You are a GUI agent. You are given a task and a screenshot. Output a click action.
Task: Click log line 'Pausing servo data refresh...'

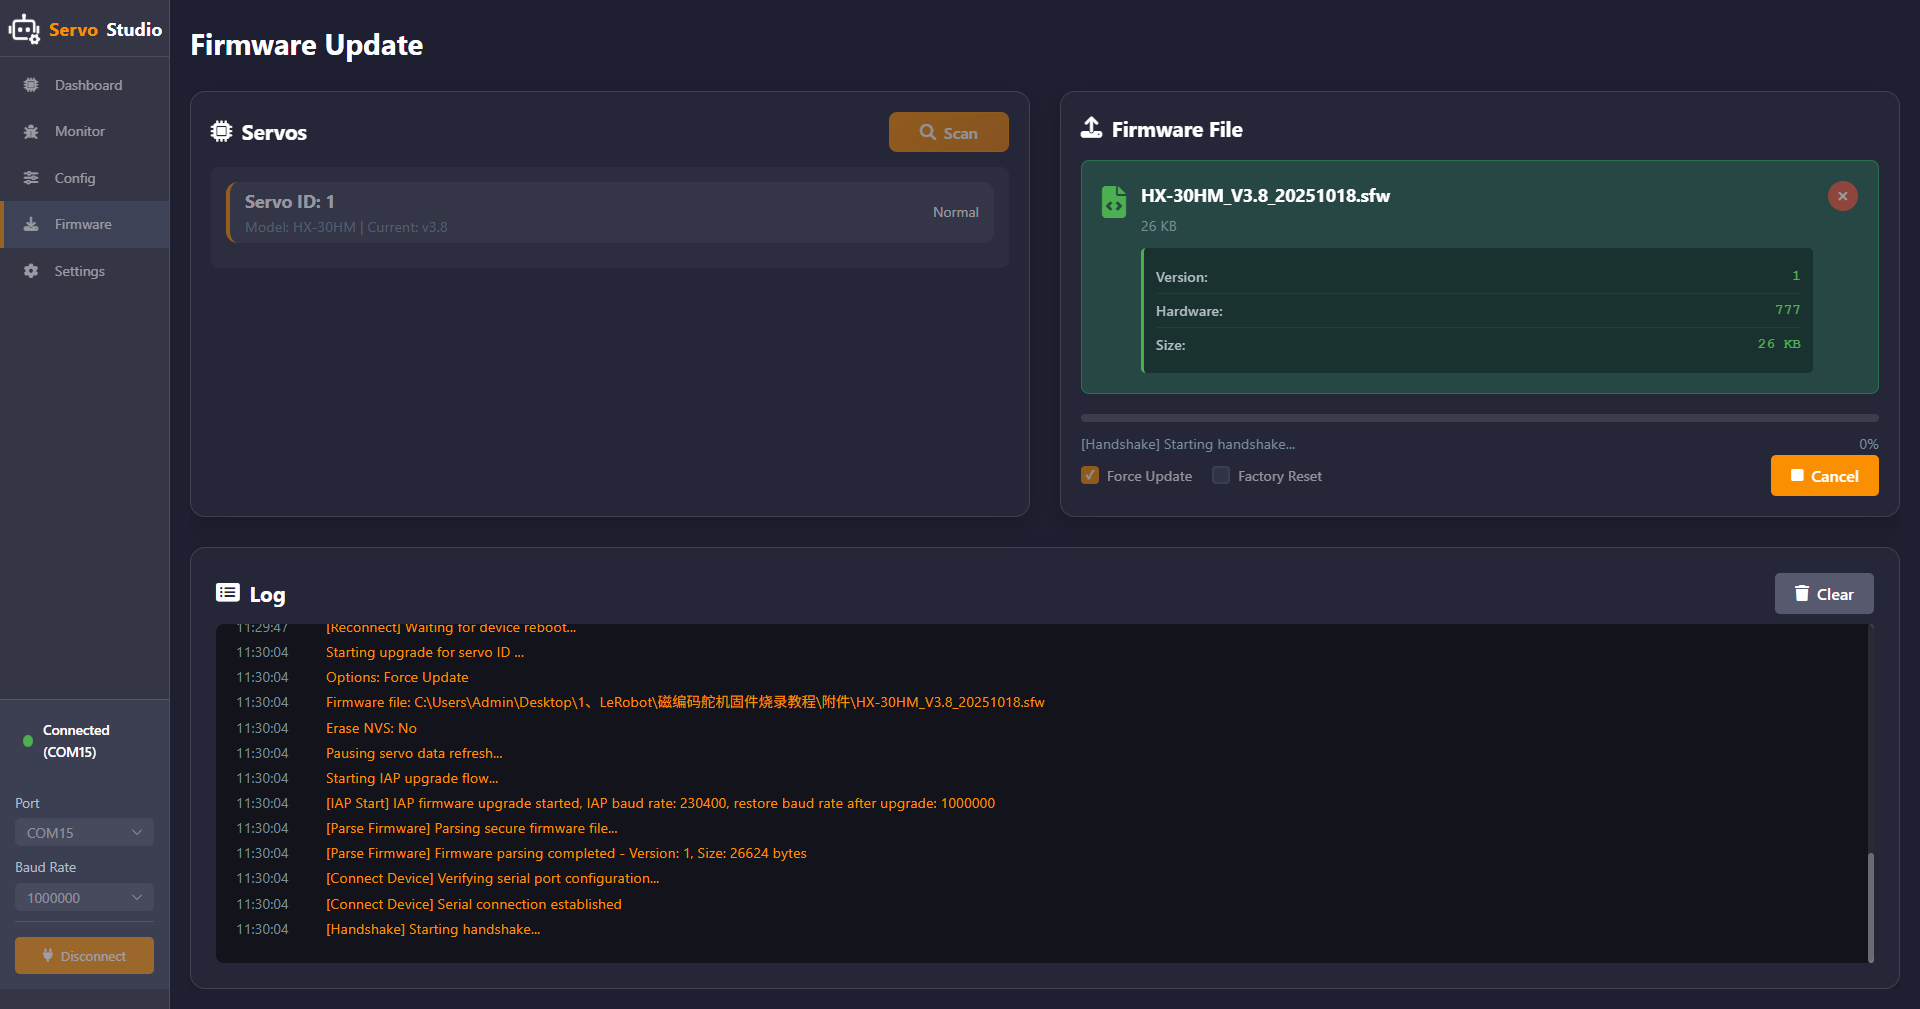(414, 753)
